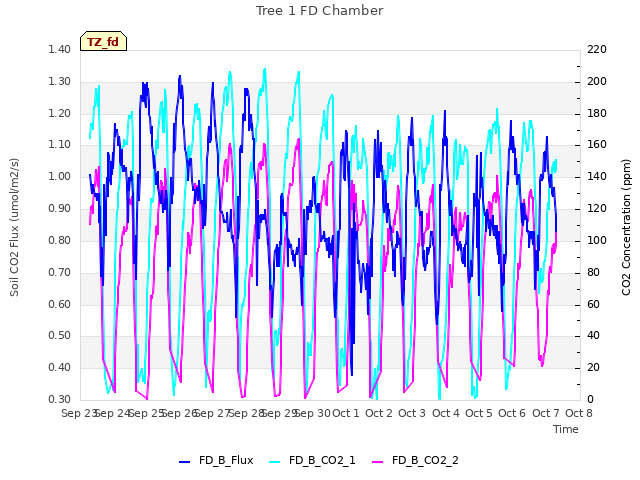This screenshot has height=480, width=640.
Task: Click the 100 right axis value
Action: [597, 240]
